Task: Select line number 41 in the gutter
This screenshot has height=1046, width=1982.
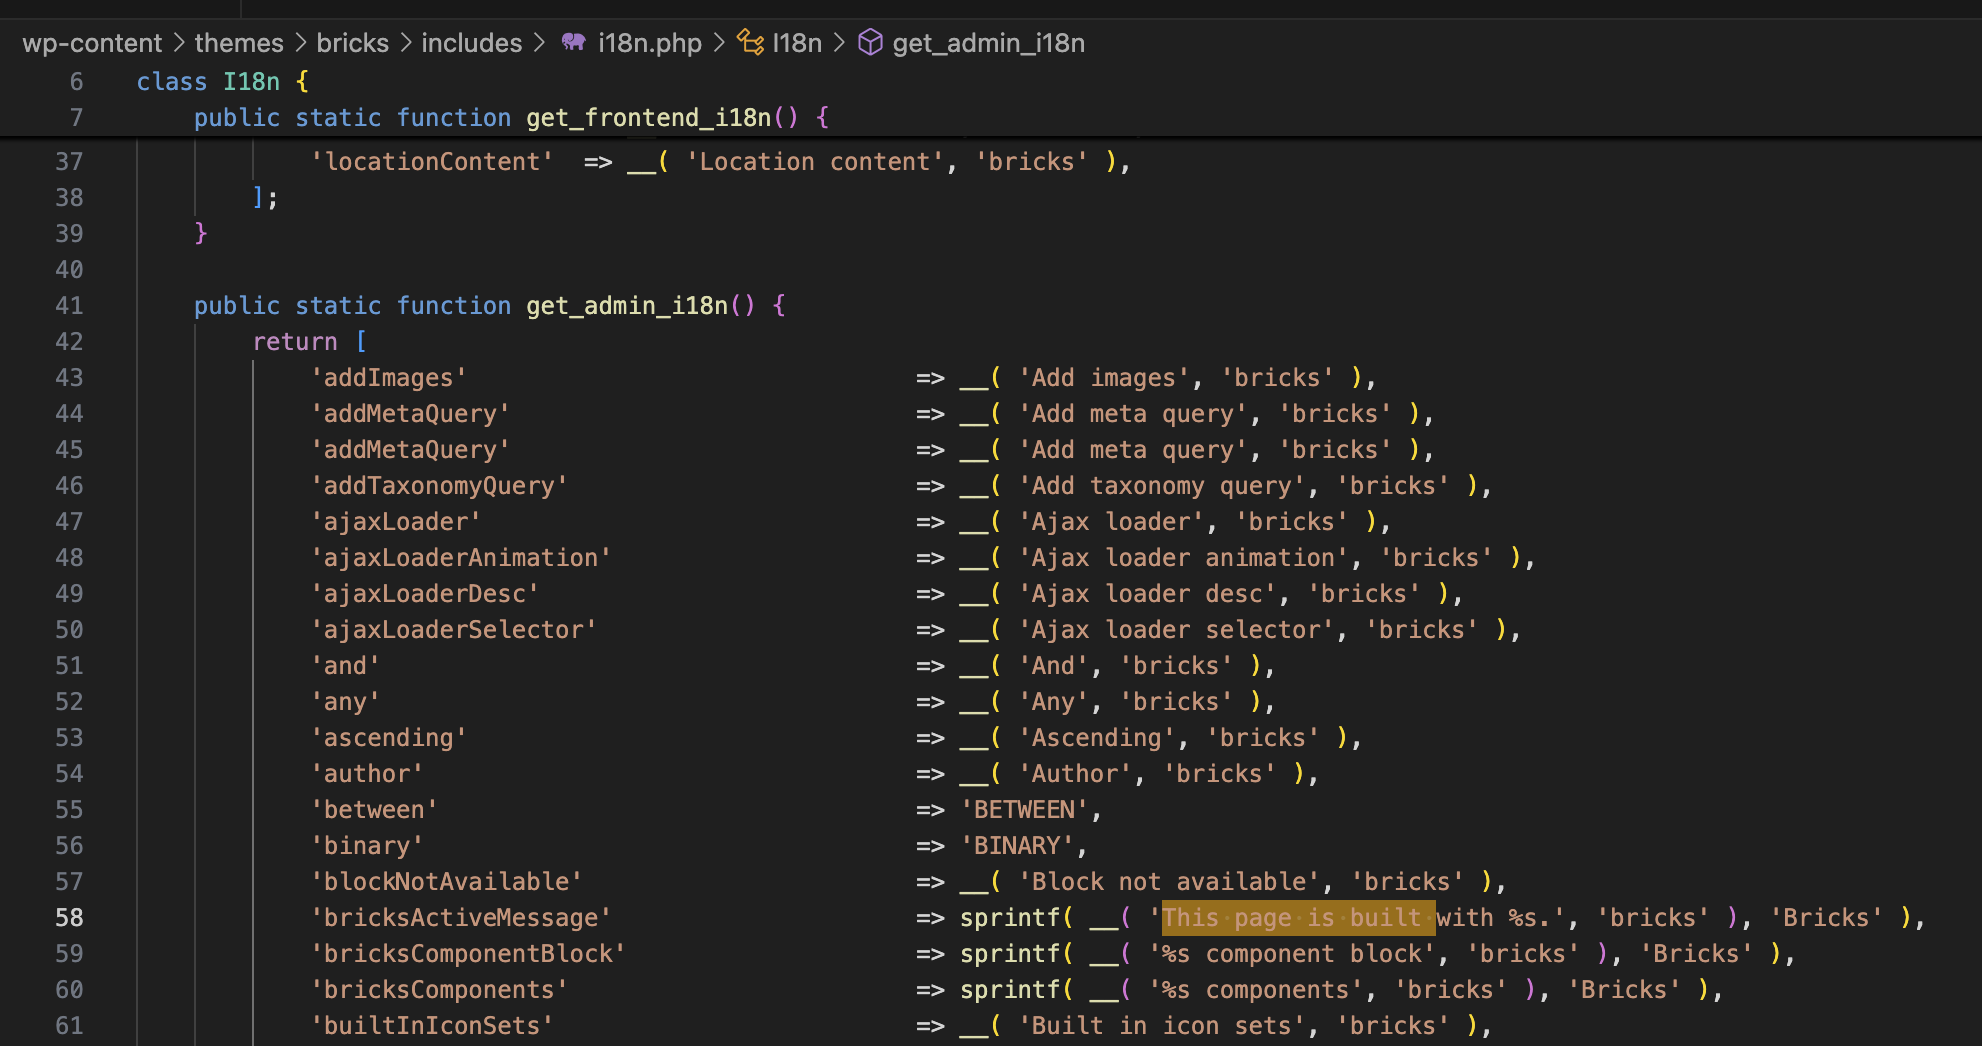Action: pyautogui.click(x=69, y=306)
